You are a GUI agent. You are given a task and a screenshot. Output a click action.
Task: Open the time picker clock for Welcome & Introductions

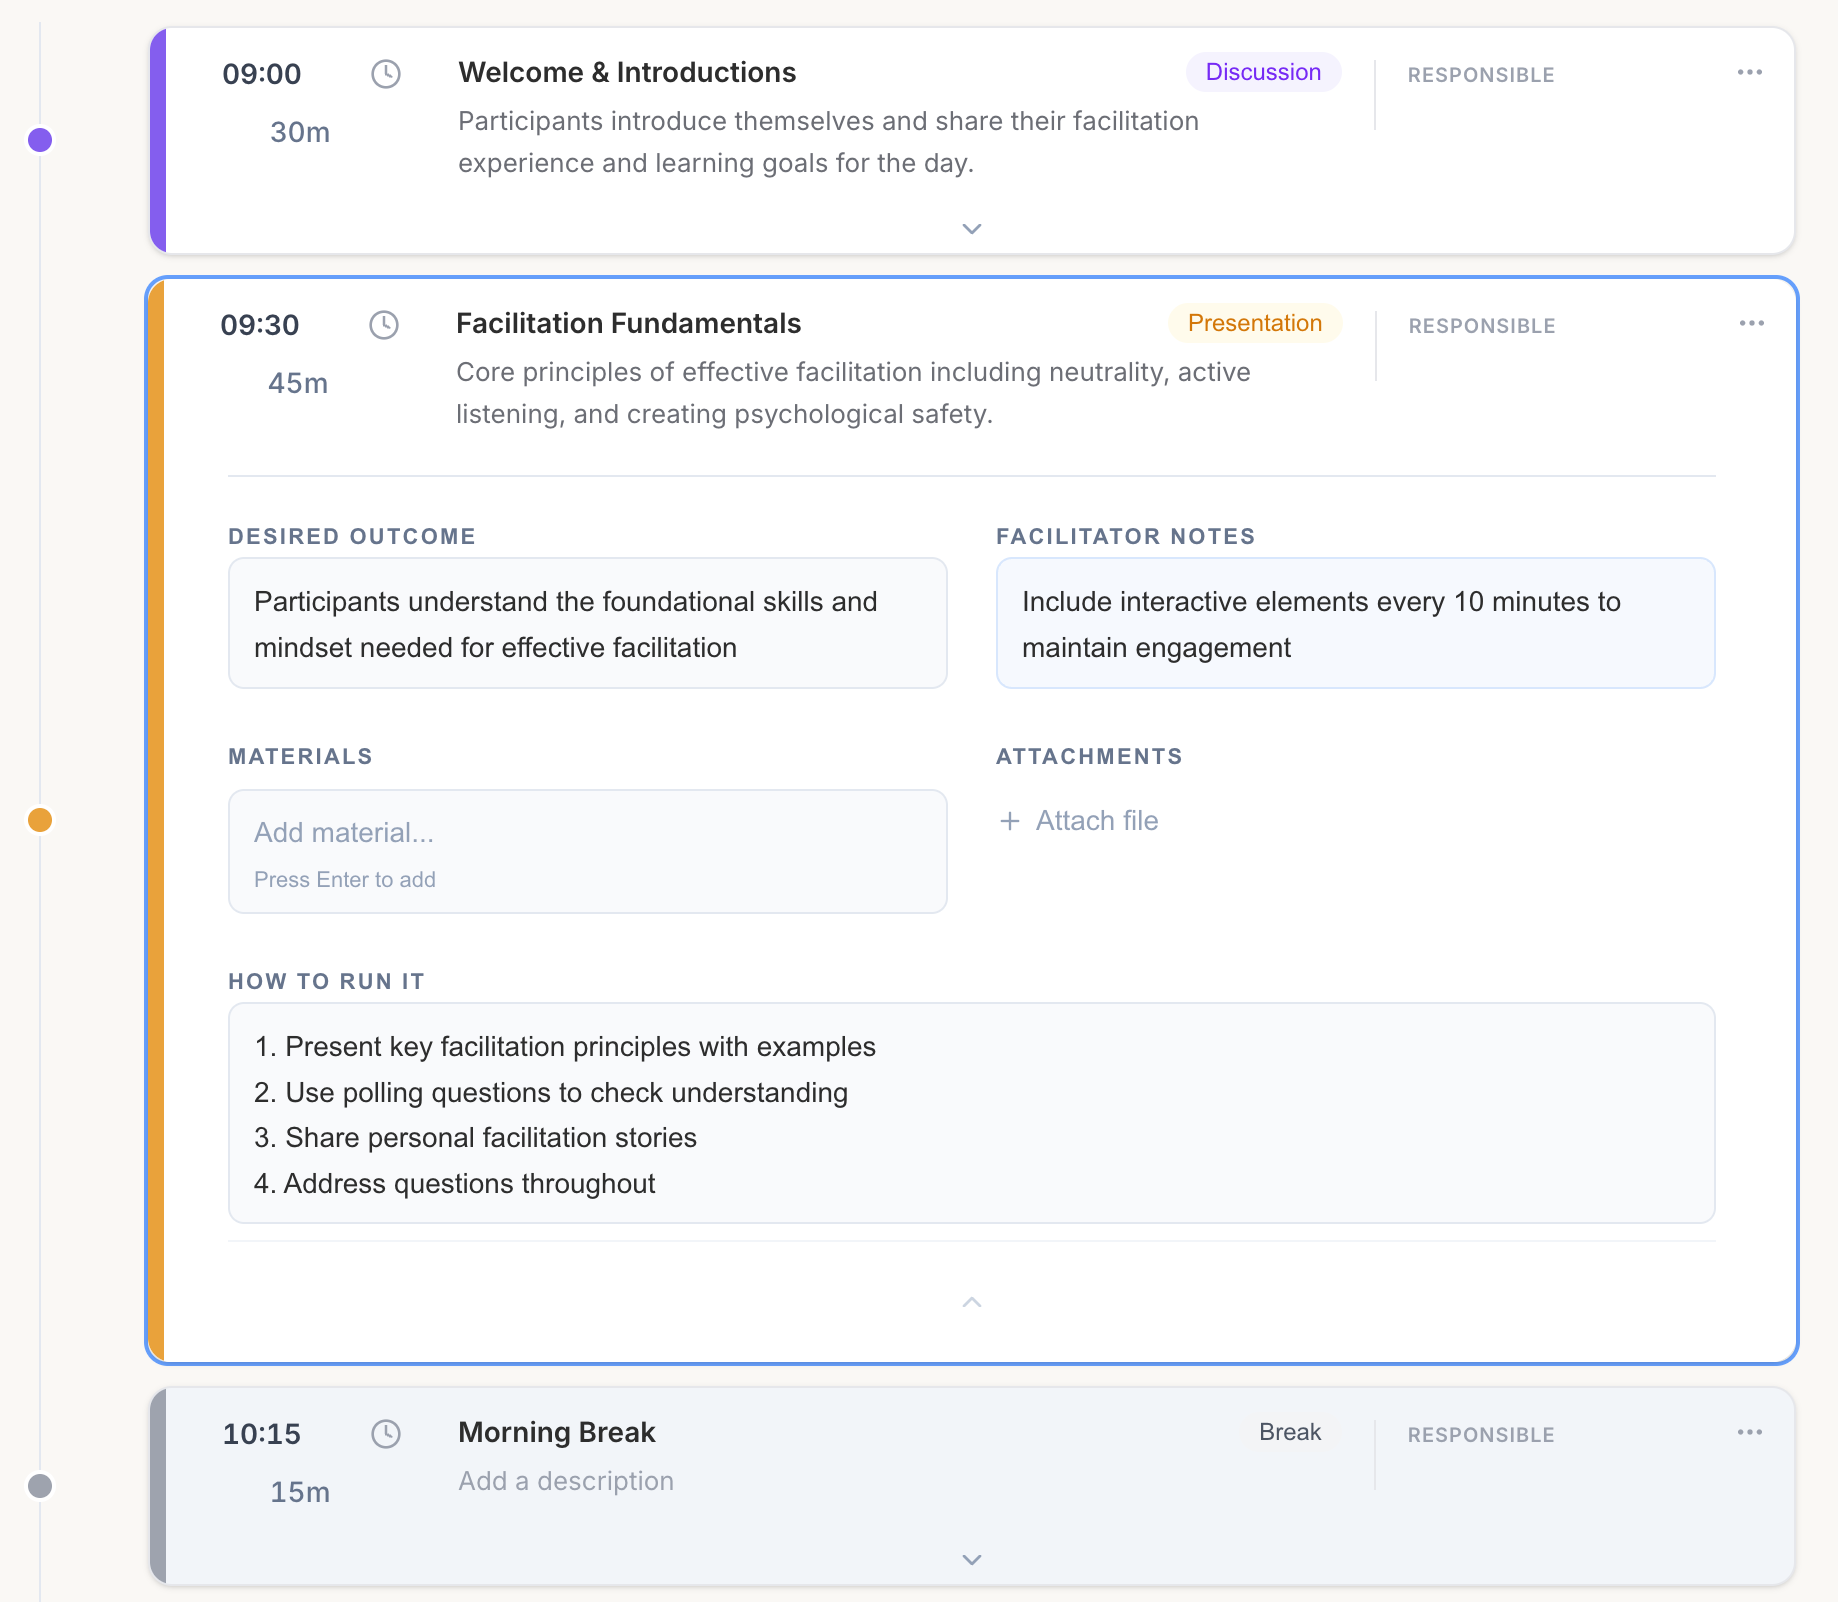pyautogui.click(x=386, y=74)
